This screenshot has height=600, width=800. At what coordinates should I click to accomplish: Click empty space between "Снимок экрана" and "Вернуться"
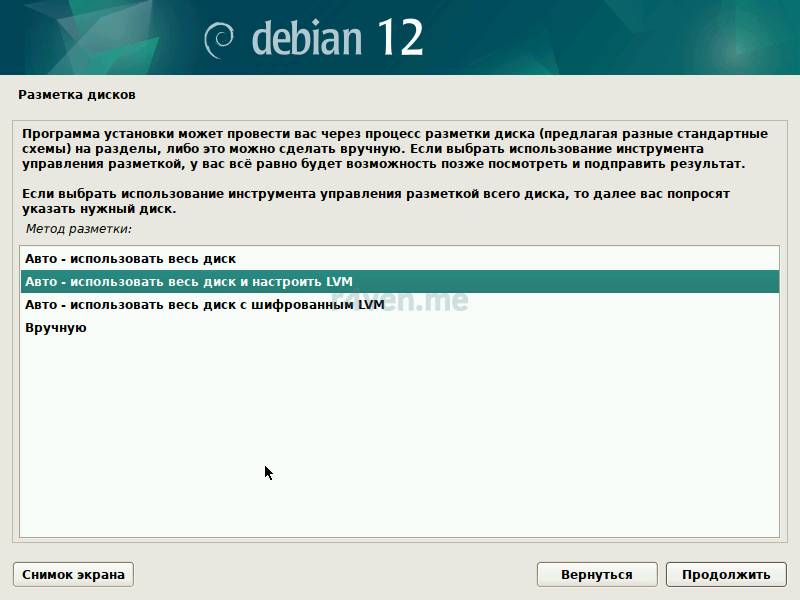[335, 574]
